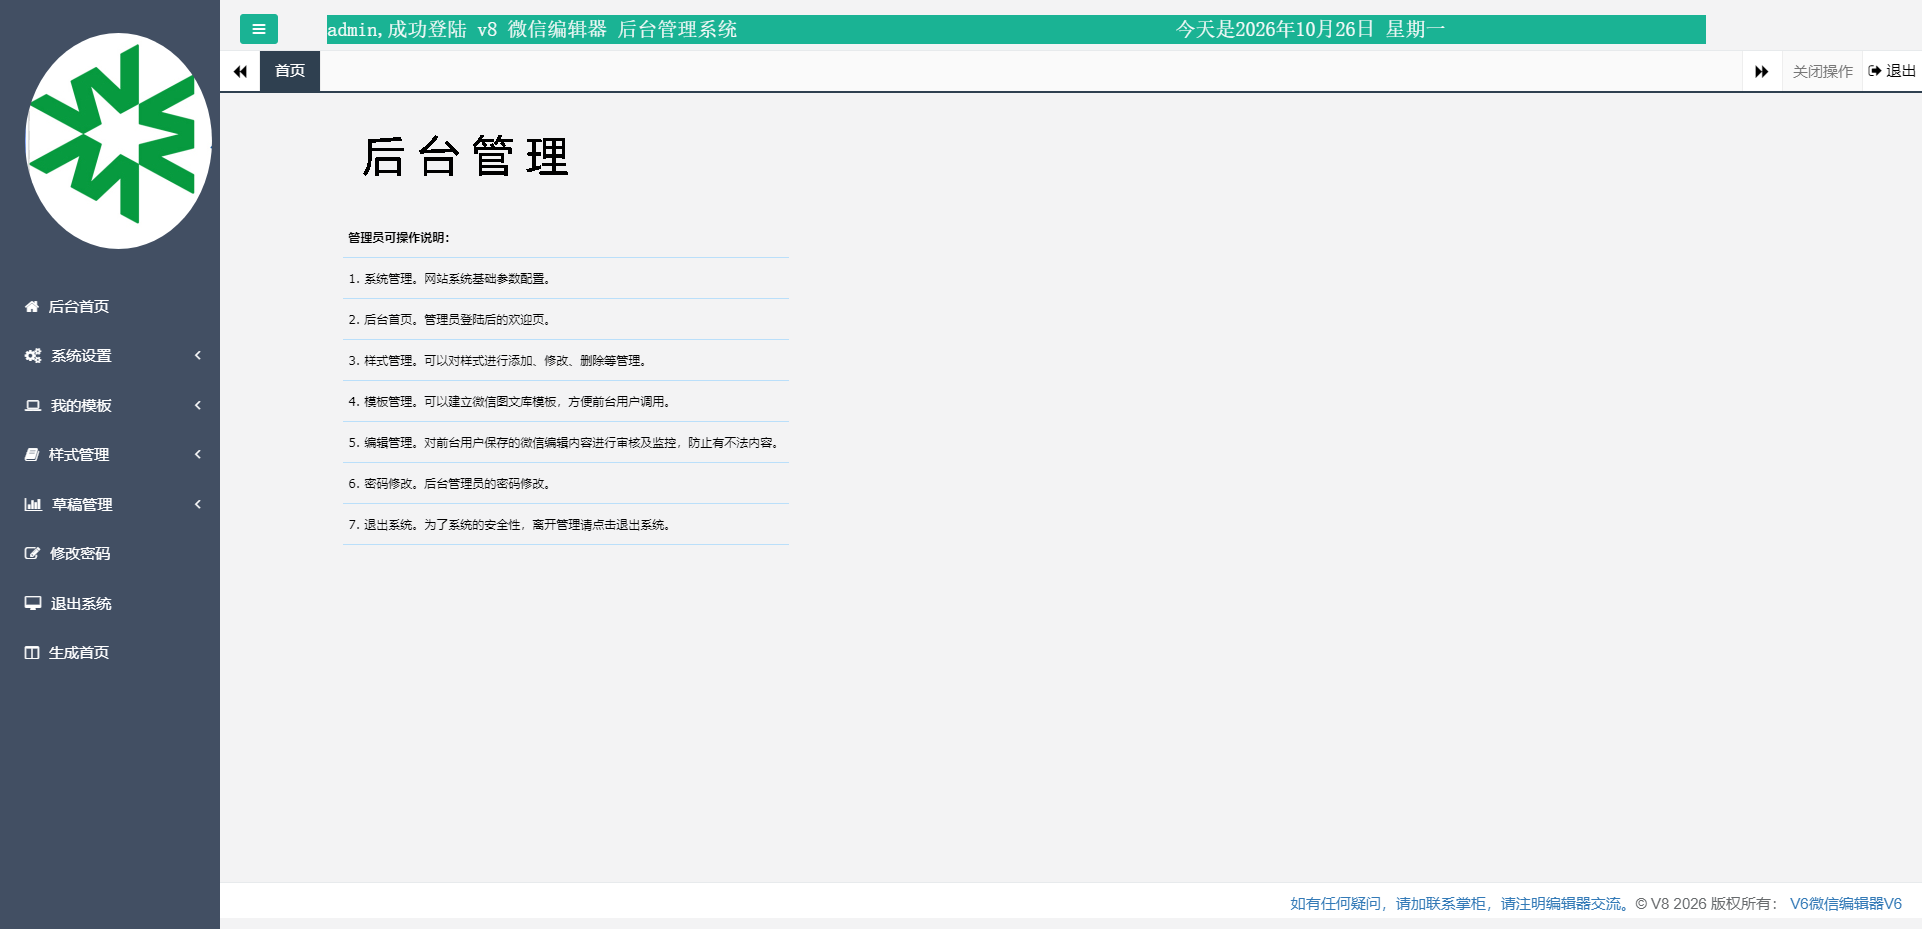The height and width of the screenshot is (929, 1922).
Task: Expand the 我的模板 chevron arrow
Action: (198, 406)
